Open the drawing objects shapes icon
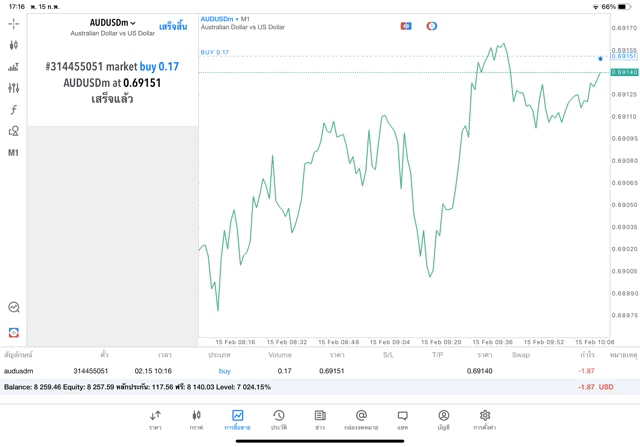This screenshot has width=640, height=447. click(x=14, y=131)
